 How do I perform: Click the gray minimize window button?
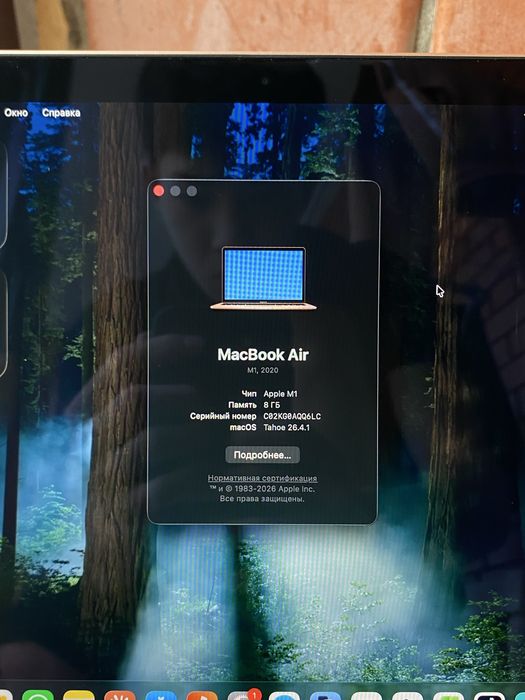[175, 191]
